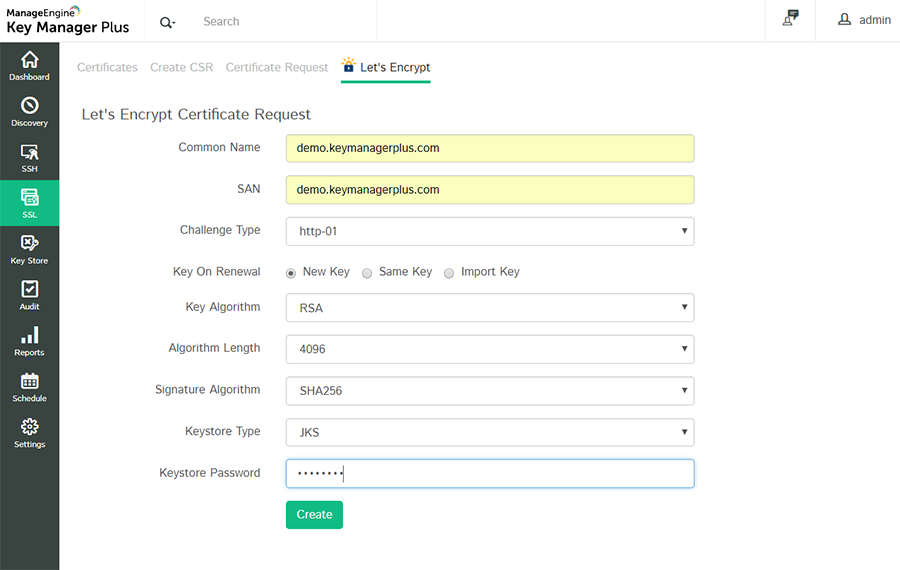Open the Certificate Request tab
The width and height of the screenshot is (900, 570).
click(x=277, y=67)
